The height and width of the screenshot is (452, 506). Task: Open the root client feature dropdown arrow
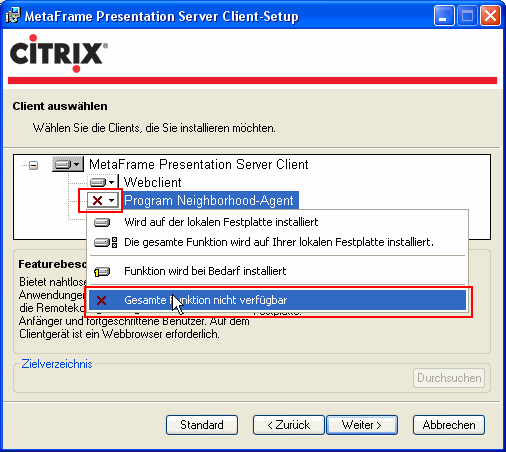[x=77, y=164]
